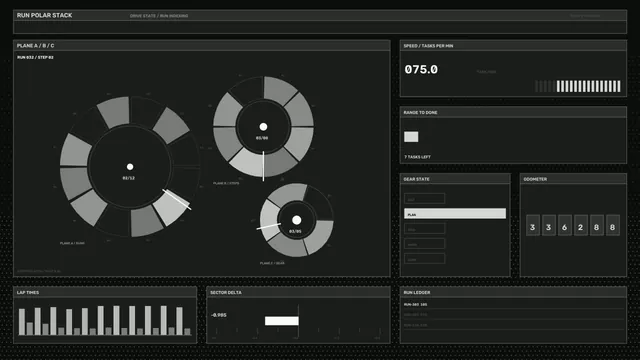This screenshot has height=360, width=640.
Task: Click the 05/08 counter in Plane B
Action: pyautogui.click(x=262, y=138)
